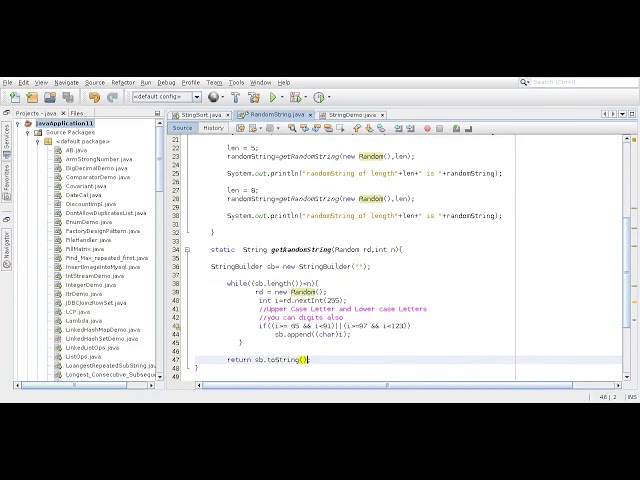Click the Find Selection magnifier icon
The height and width of the screenshot is (480, 640).
point(292,129)
